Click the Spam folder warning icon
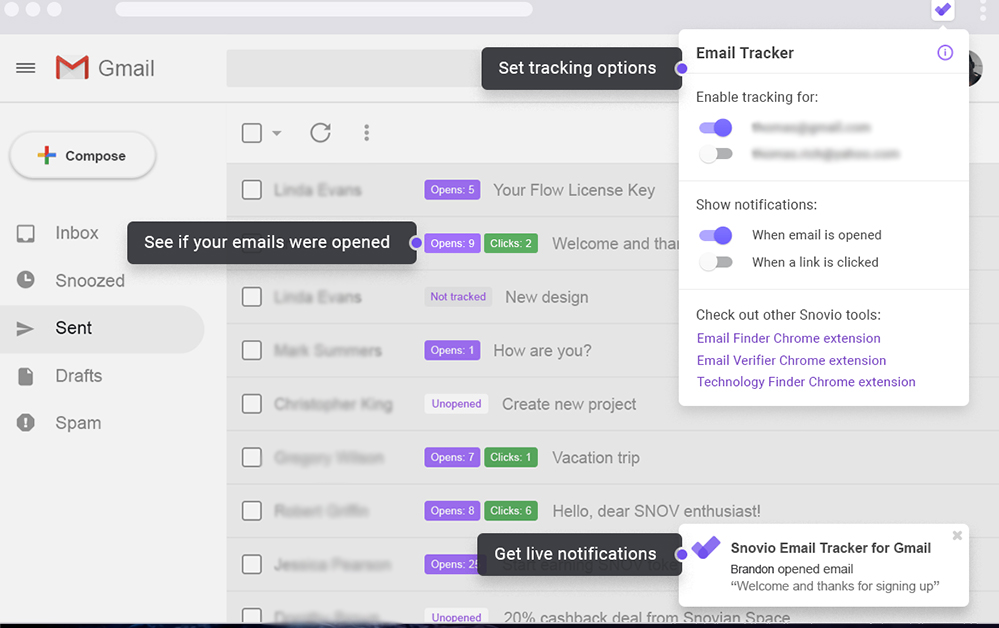This screenshot has width=999, height=628. (x=25, y=422)
